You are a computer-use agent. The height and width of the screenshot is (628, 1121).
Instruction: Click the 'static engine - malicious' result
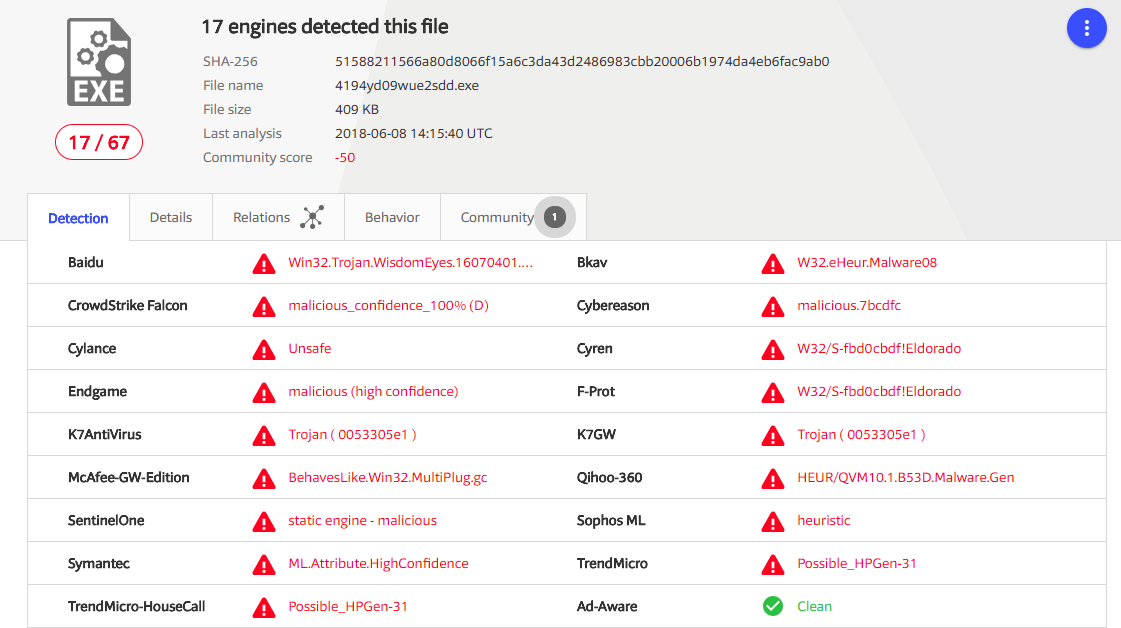coord(362,520)
